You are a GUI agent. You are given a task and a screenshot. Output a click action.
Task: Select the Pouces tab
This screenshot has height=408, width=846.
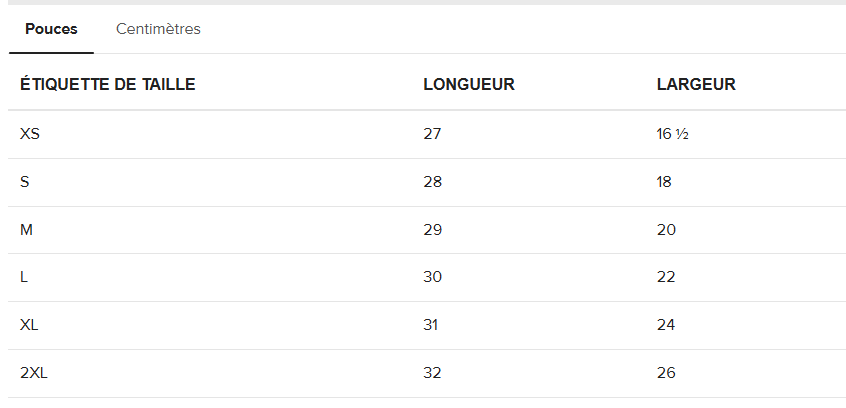51,29
